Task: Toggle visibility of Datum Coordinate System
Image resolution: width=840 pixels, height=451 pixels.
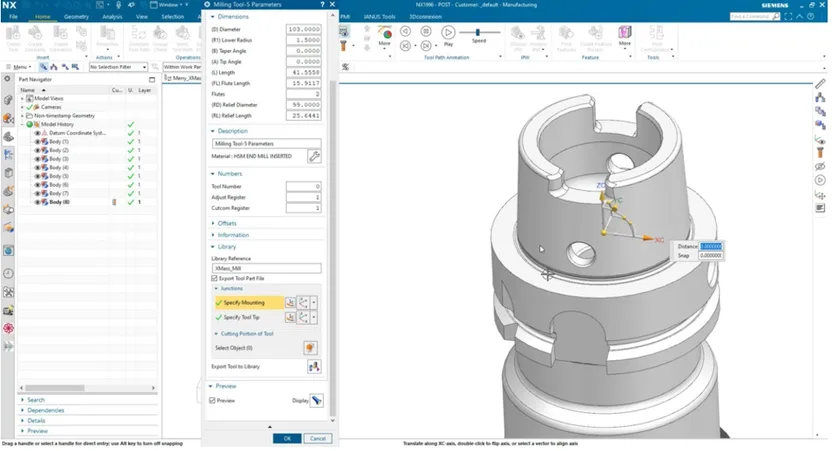Action: [38, 133]
